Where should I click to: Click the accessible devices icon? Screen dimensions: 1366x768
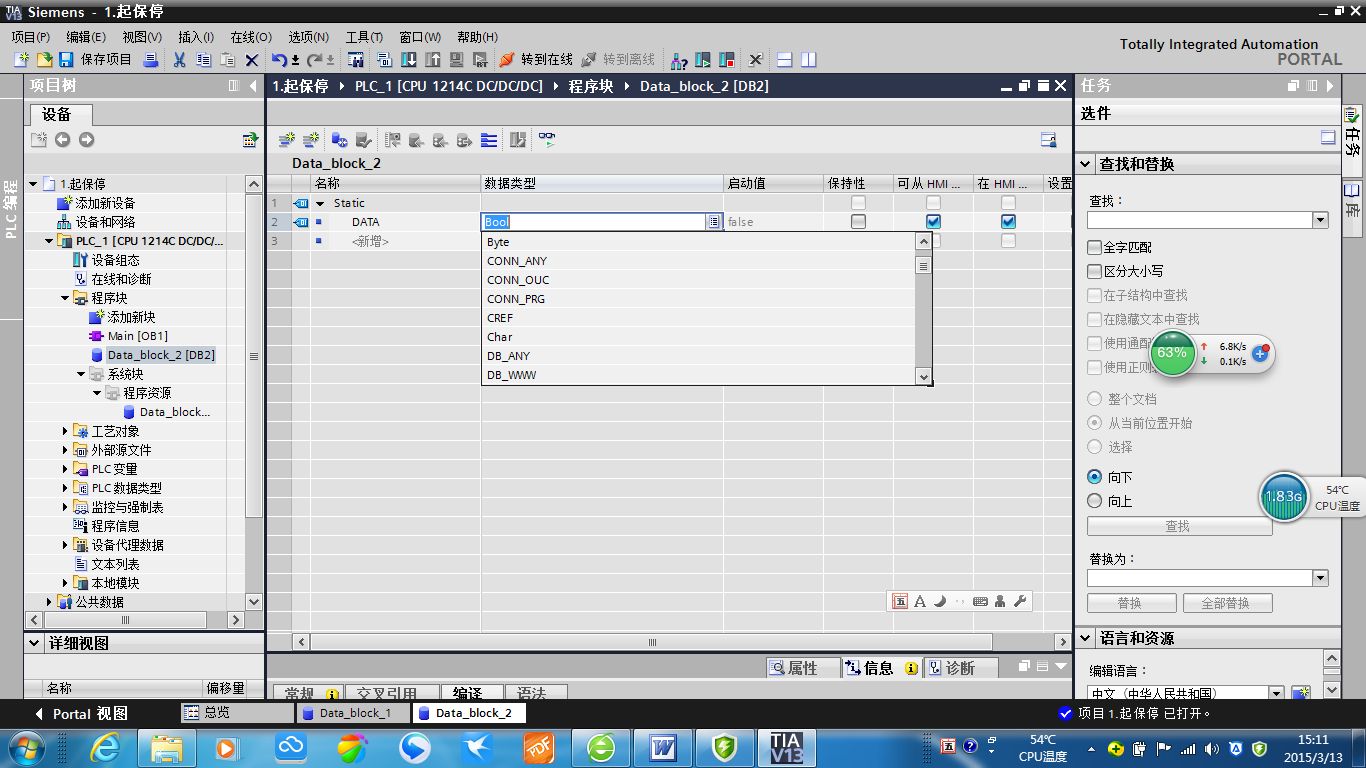click(679, 60)
